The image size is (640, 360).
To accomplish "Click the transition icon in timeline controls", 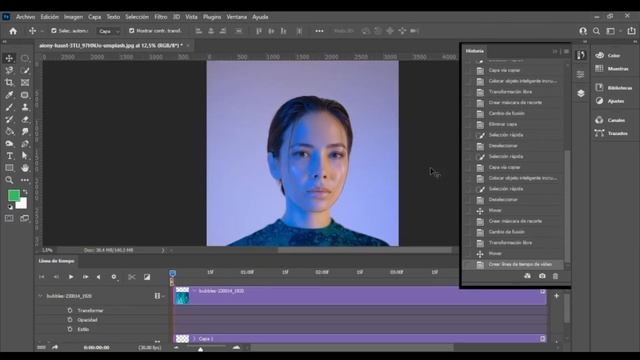I will tap(147, 277).
